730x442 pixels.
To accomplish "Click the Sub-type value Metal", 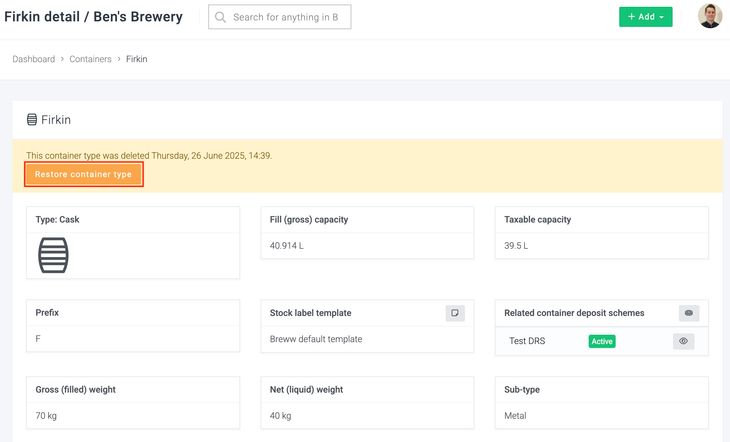I will tap(516, 415).
